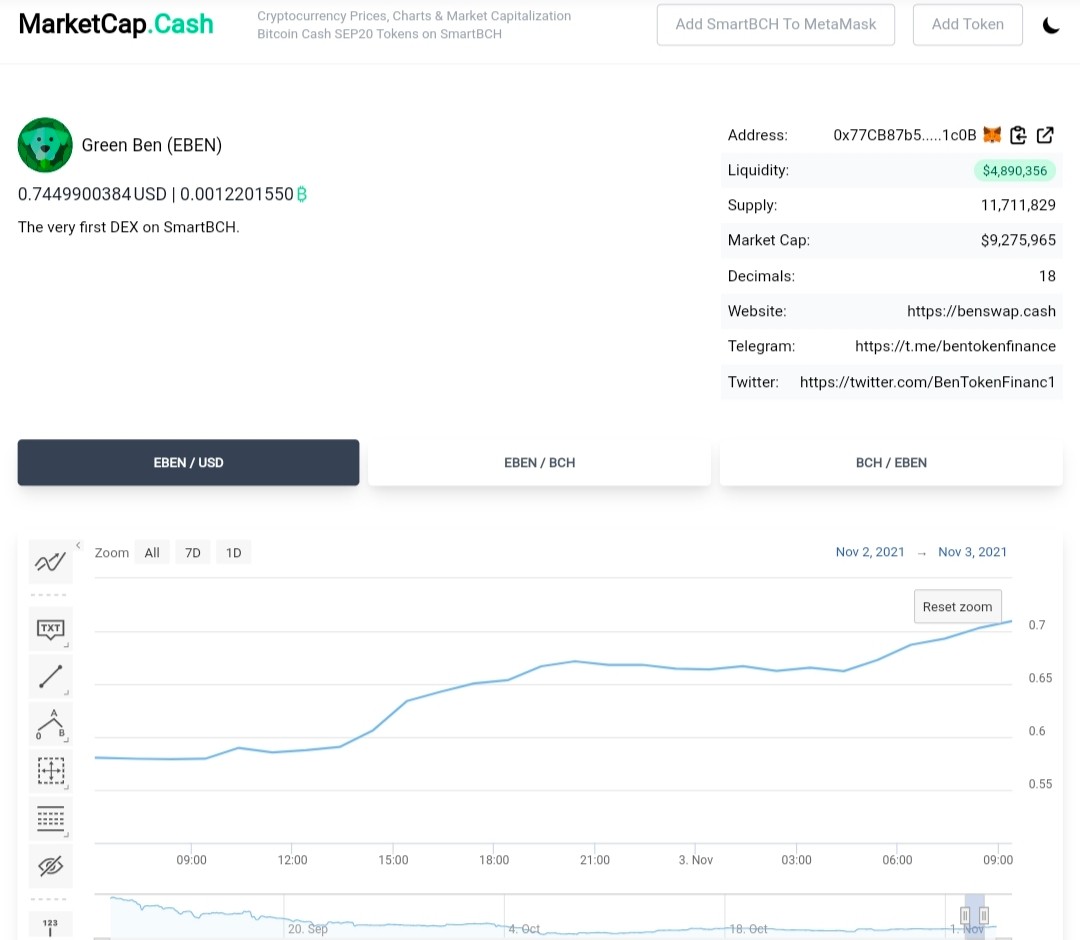The height and width of the screenshot is (940, 1080).
Task: Toggle dark mode moon icon
Action: click(x=1050, y=25)
